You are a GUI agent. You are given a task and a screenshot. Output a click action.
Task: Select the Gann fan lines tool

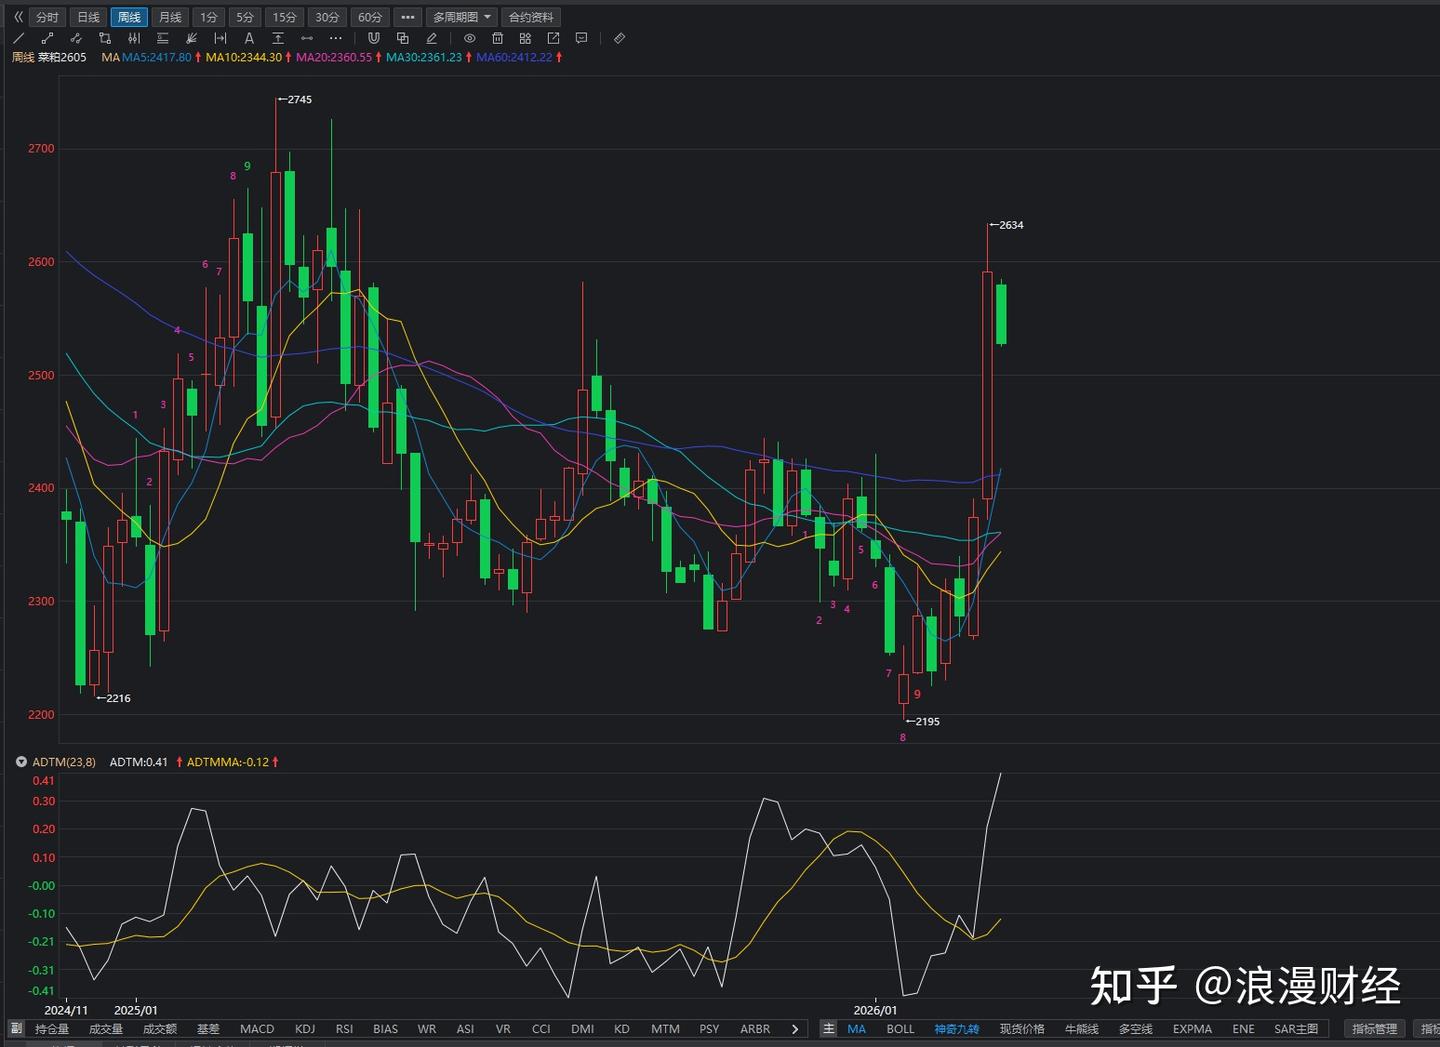pos(192,38)
